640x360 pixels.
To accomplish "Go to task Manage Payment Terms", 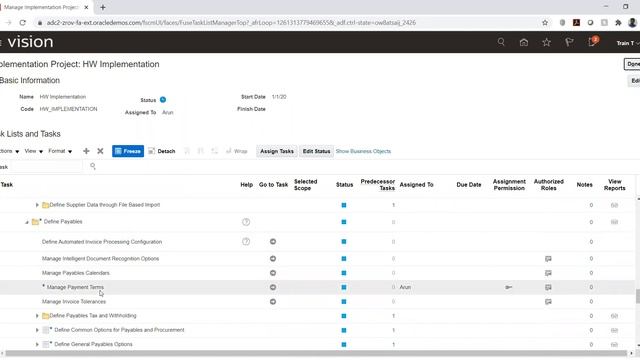I will pos(273,287).
